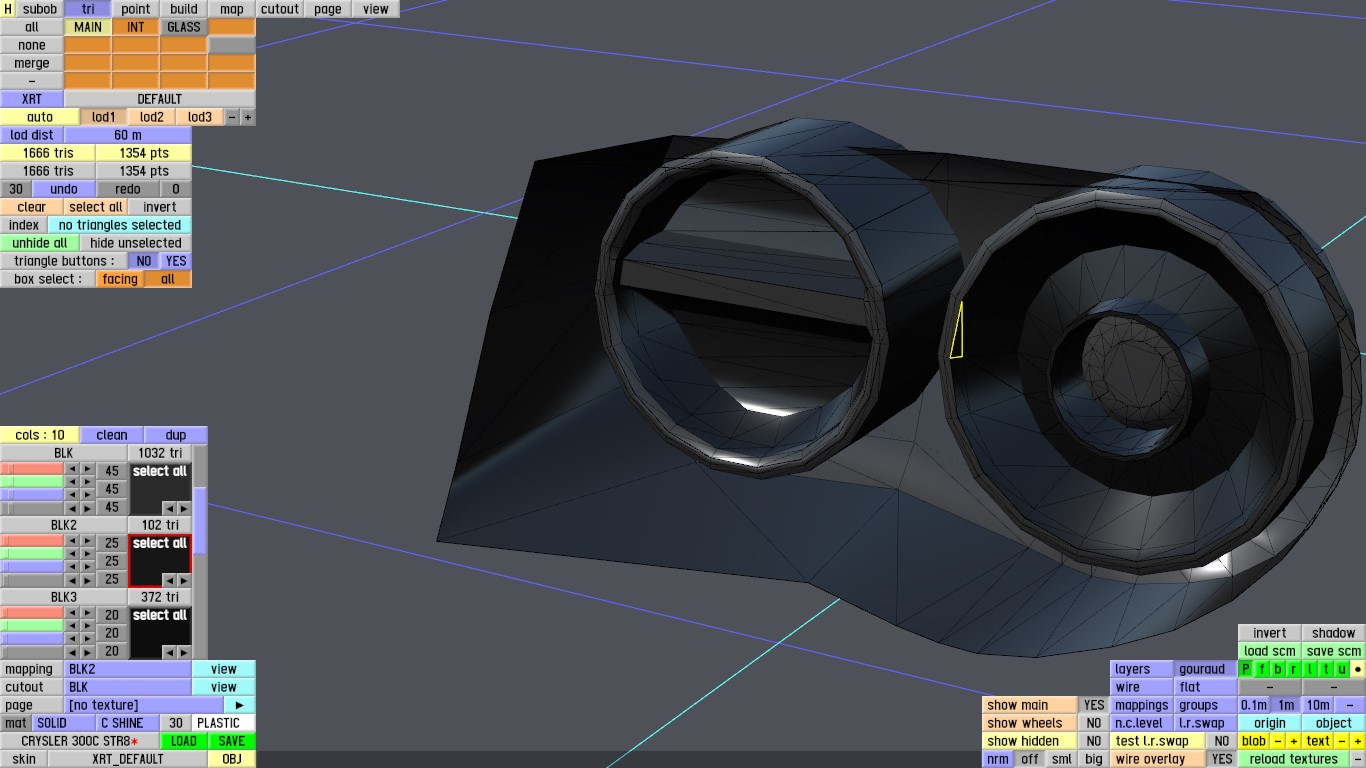Click the green LOAD button
Viewport: 1366px width, 768px height.
184,741
